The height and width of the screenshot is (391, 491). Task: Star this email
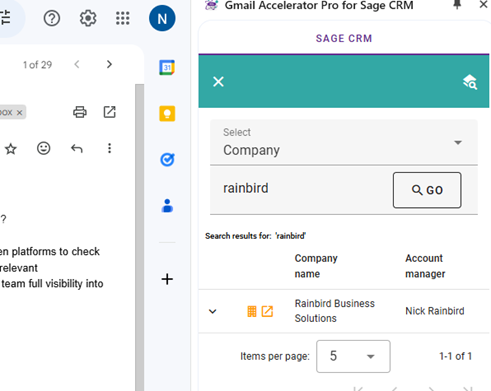(11, 149)
